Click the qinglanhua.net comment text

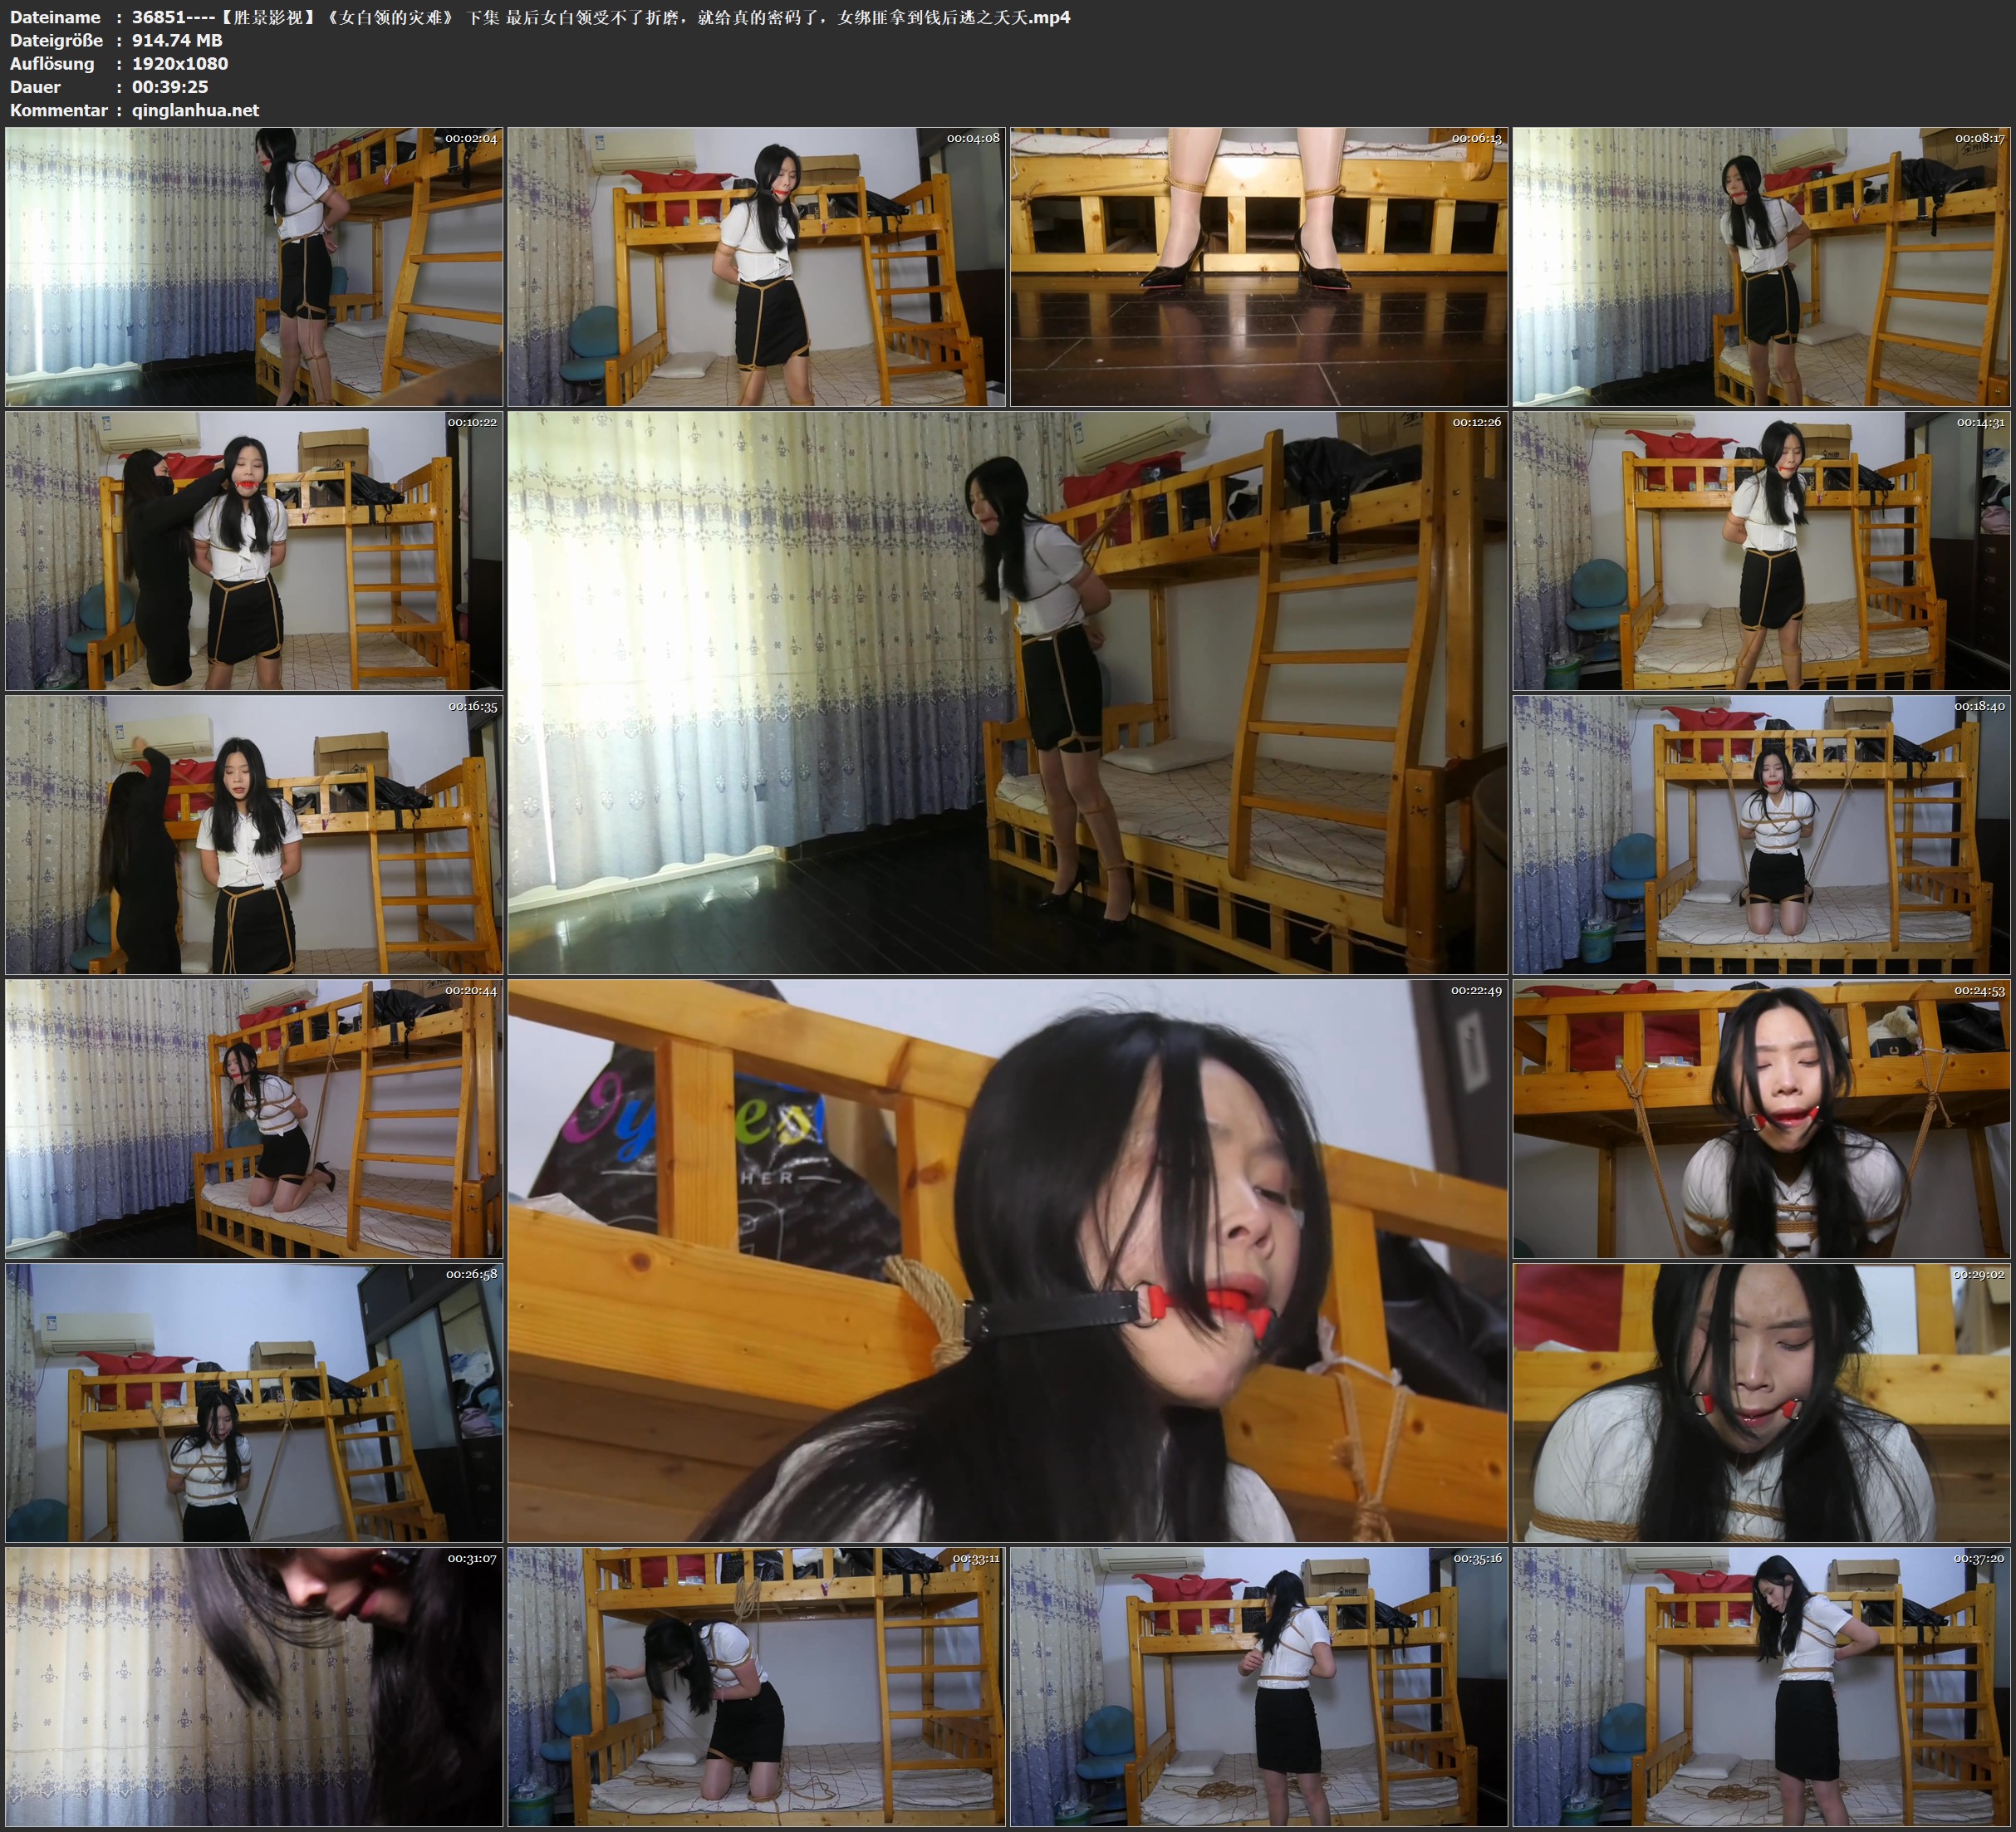pos(195,110)
